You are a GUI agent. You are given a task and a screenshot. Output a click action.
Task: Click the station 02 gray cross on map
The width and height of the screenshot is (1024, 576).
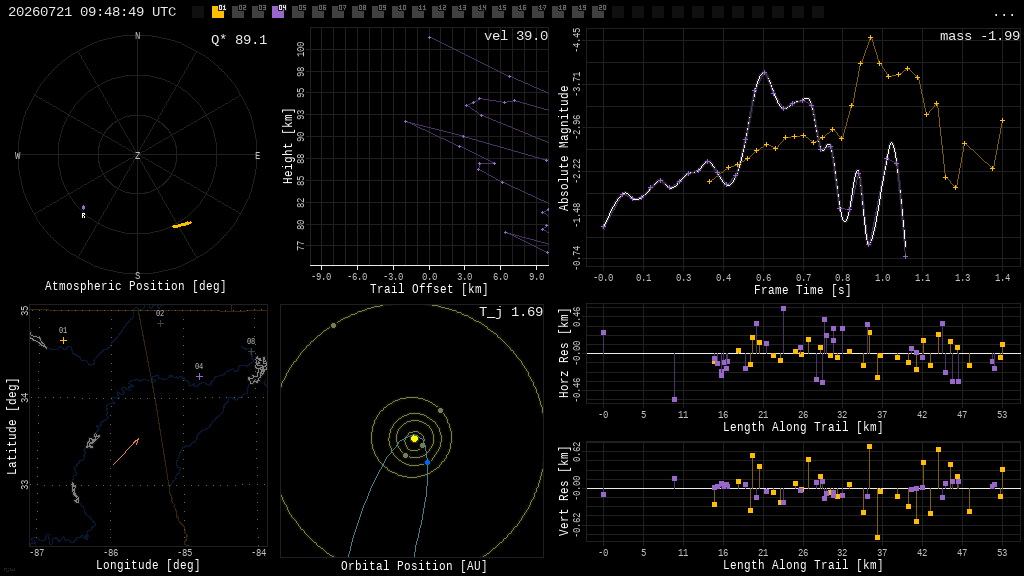pos(160,323)
